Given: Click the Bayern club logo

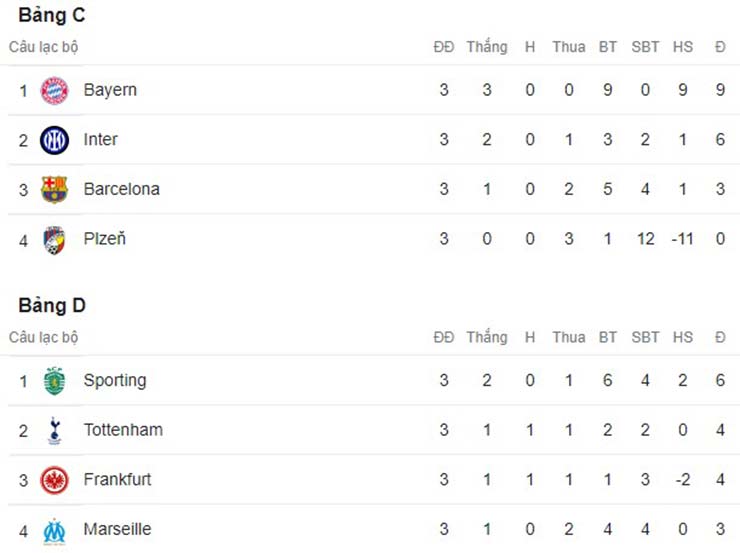Looking at the screenshot, I should (x=54, y=90).
